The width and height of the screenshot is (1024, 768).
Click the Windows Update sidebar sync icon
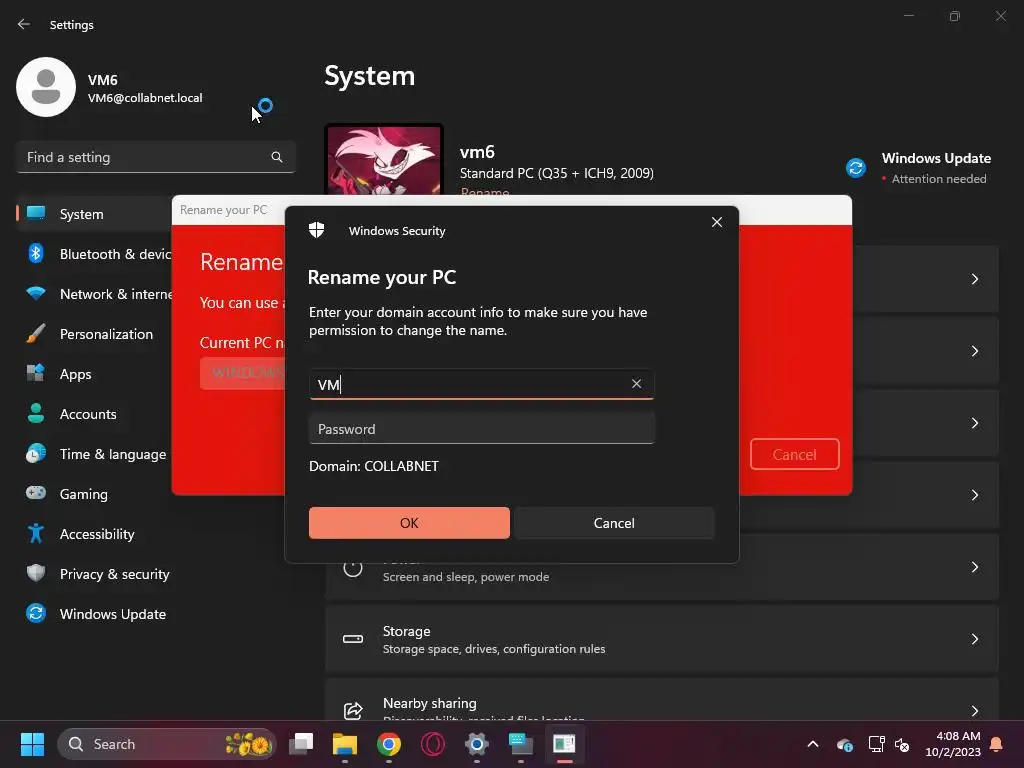[x=36, y=613]
